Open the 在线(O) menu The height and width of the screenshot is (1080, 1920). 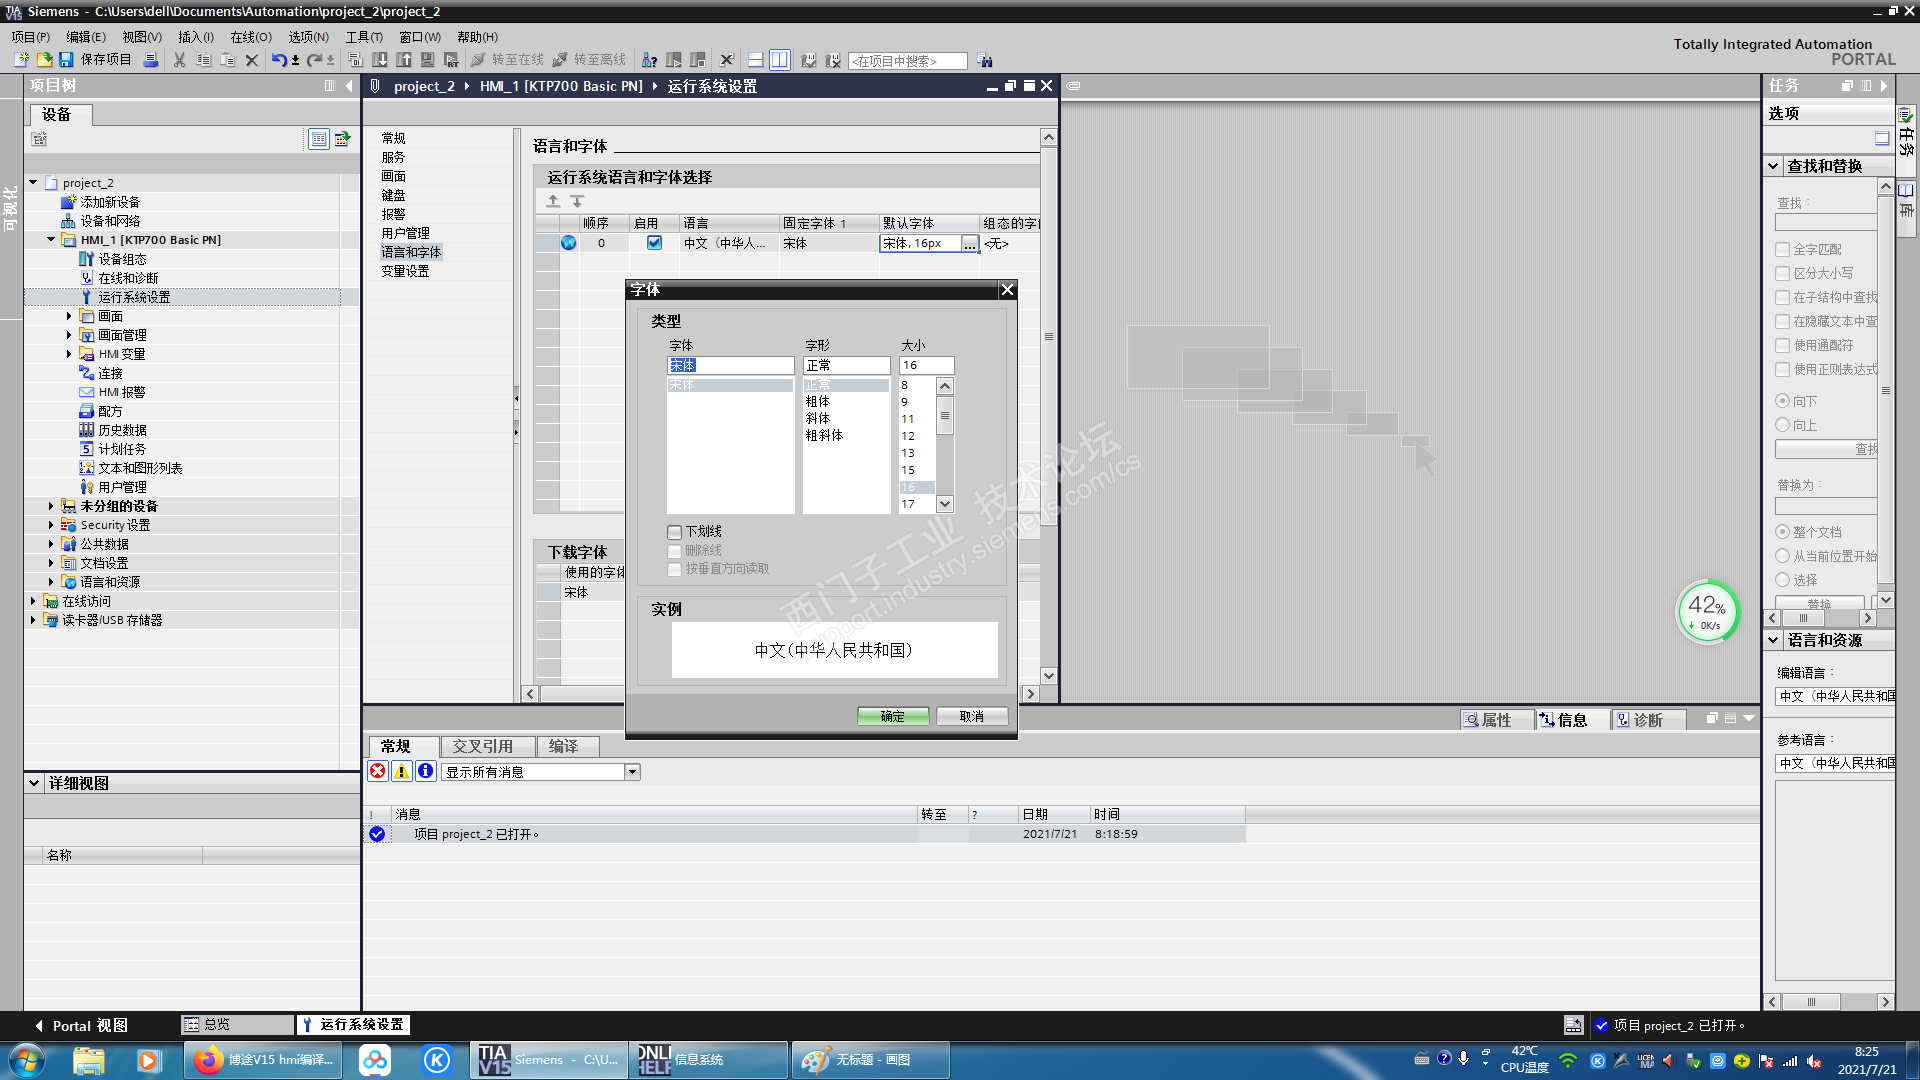click(250, 37)
